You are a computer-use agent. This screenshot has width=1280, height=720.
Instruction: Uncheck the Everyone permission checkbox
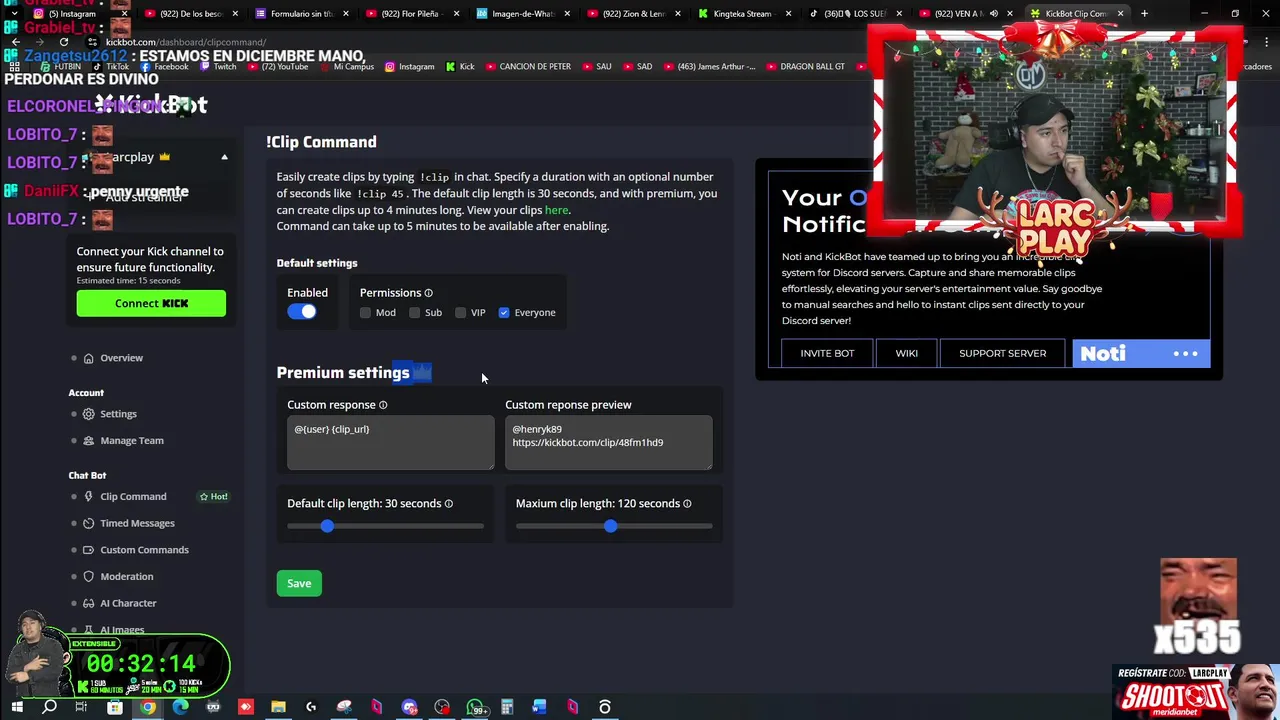click(504, 313)
